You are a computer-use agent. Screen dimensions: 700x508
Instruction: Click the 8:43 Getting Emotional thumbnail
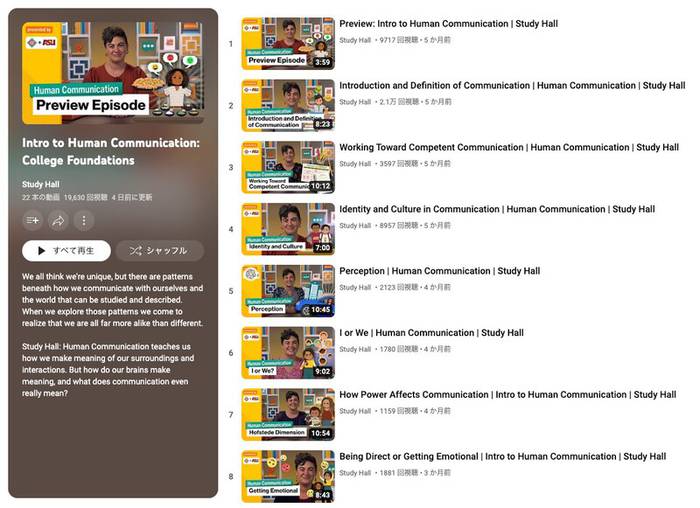288,476
